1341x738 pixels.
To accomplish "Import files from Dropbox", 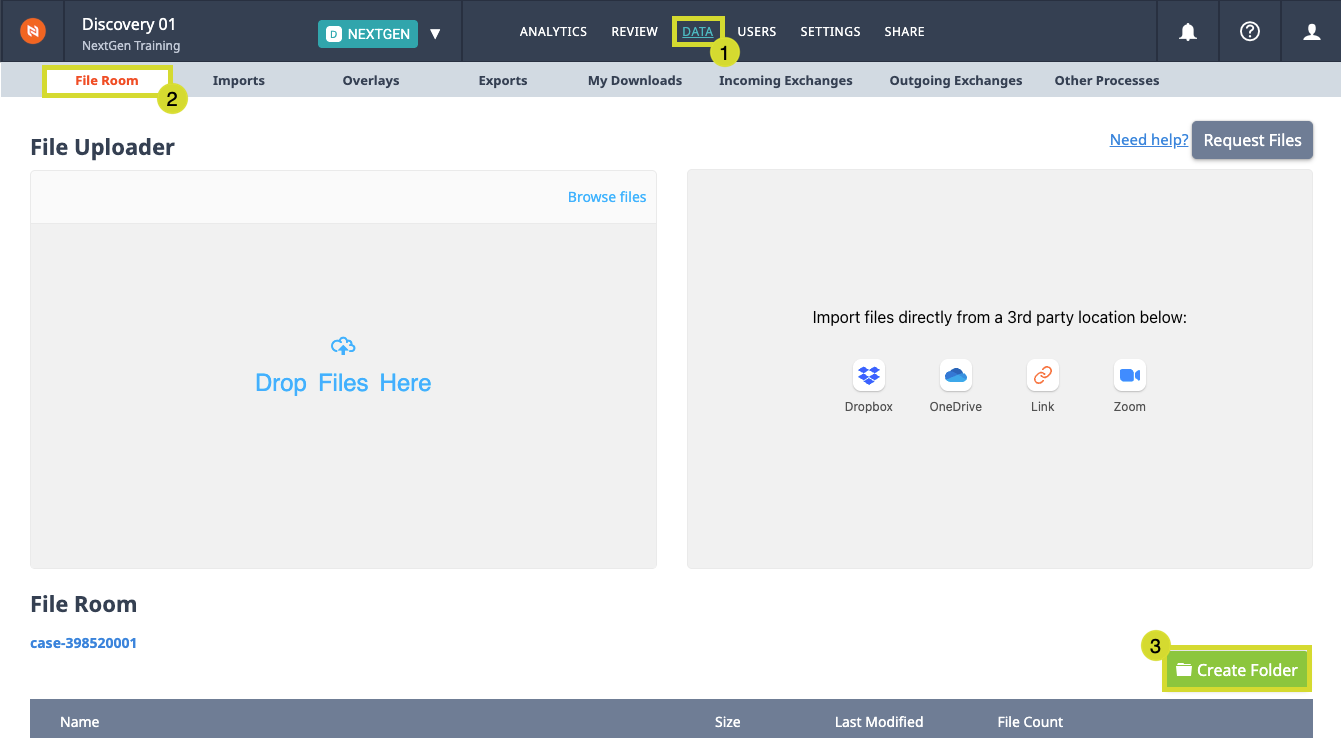I will tap(869, 375).
